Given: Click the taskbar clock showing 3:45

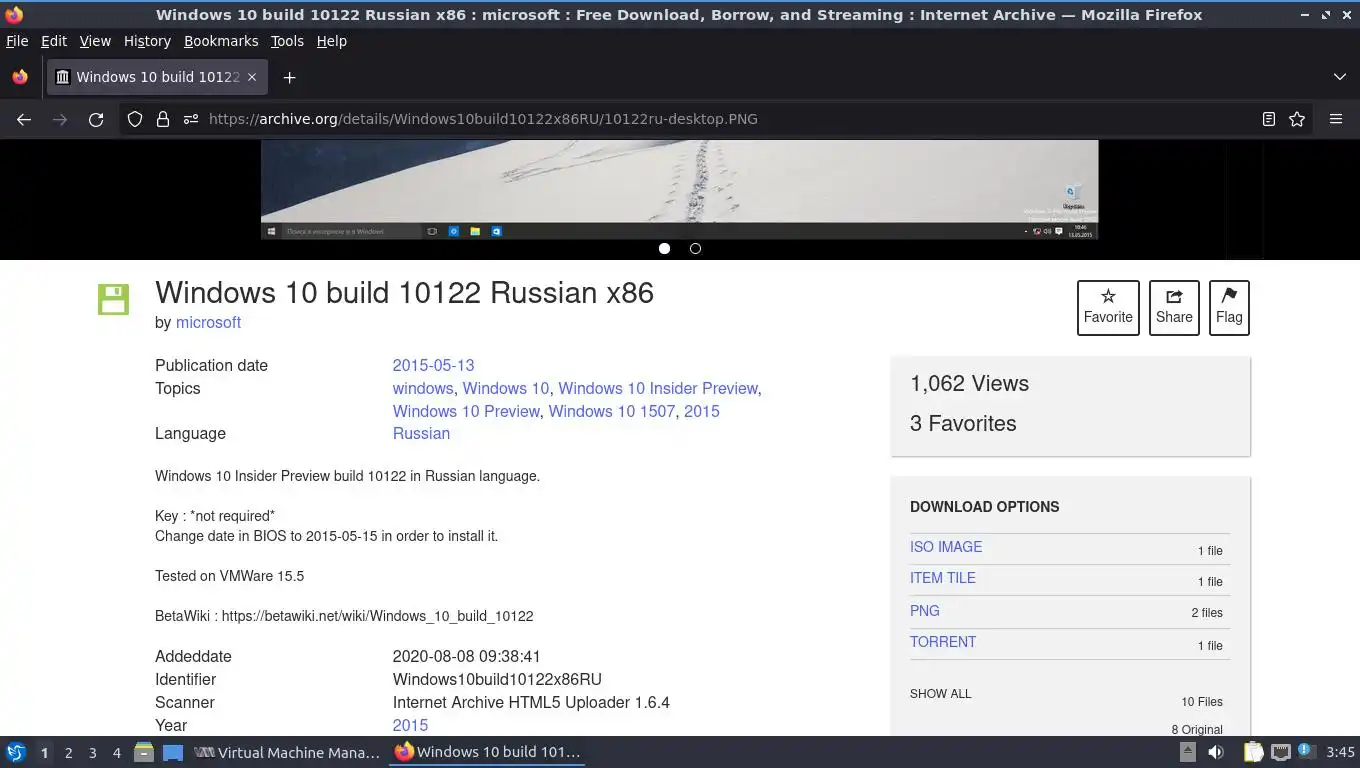Looking at the screenshot, I should [x=1340, y=752].
